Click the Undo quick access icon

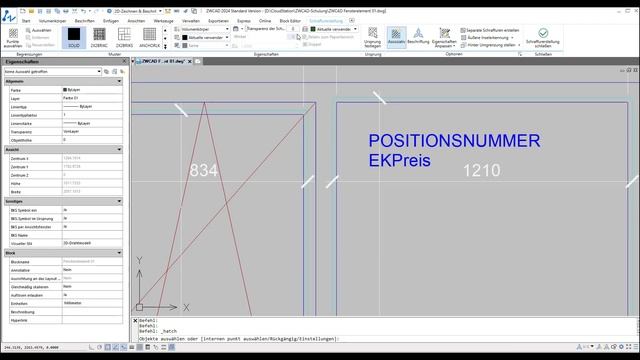[x=83, y=11]
